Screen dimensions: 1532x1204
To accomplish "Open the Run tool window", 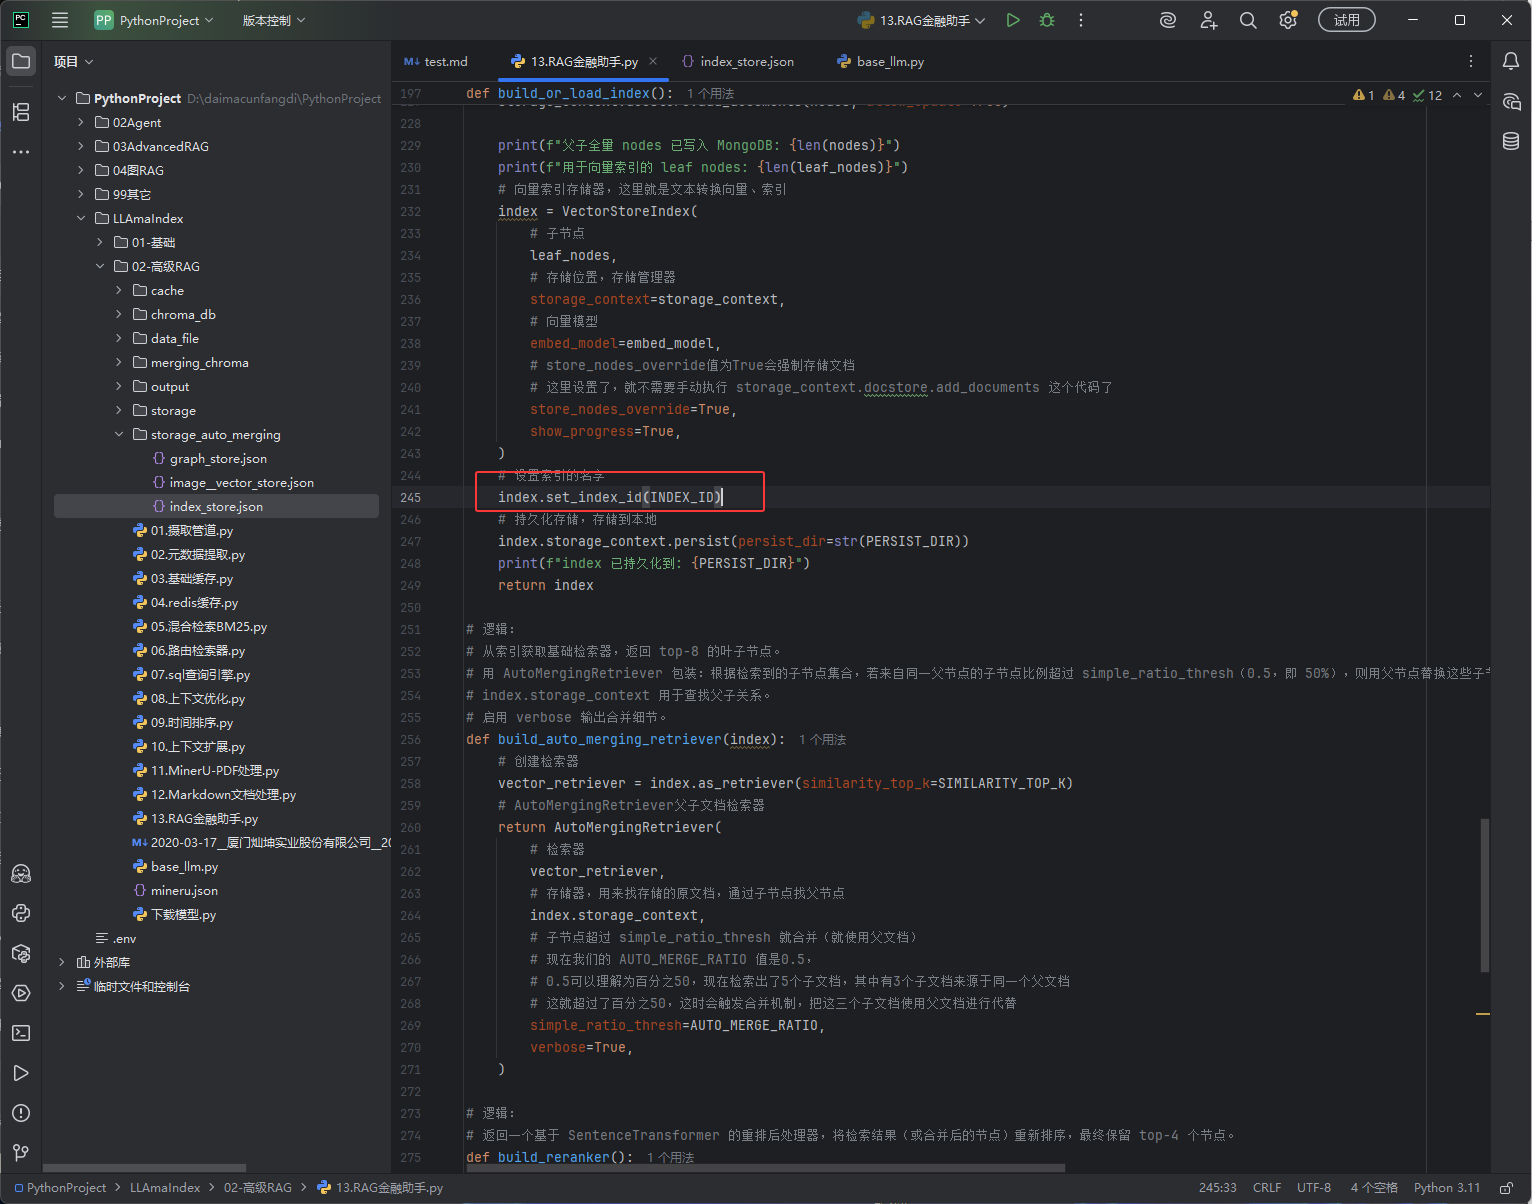I will click(21, 1073).
